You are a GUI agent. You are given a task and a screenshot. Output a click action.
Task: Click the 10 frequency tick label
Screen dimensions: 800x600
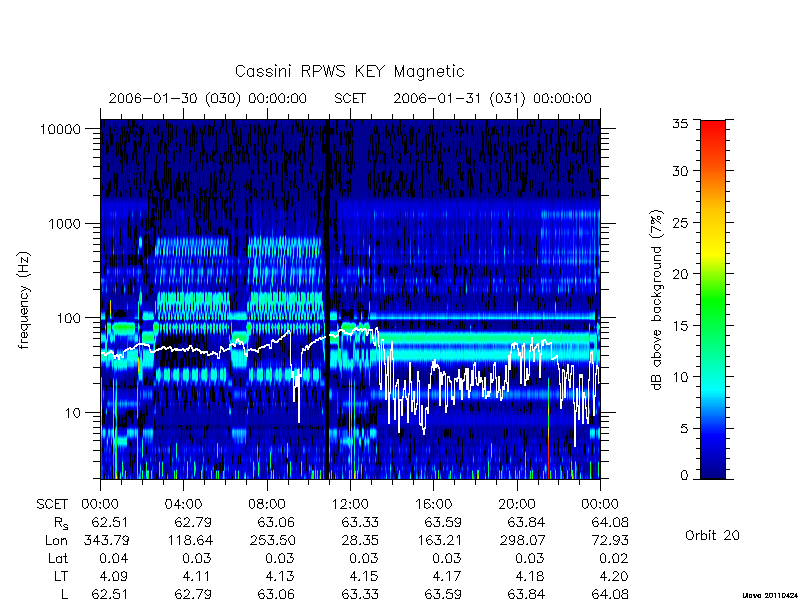coord(73,412)
